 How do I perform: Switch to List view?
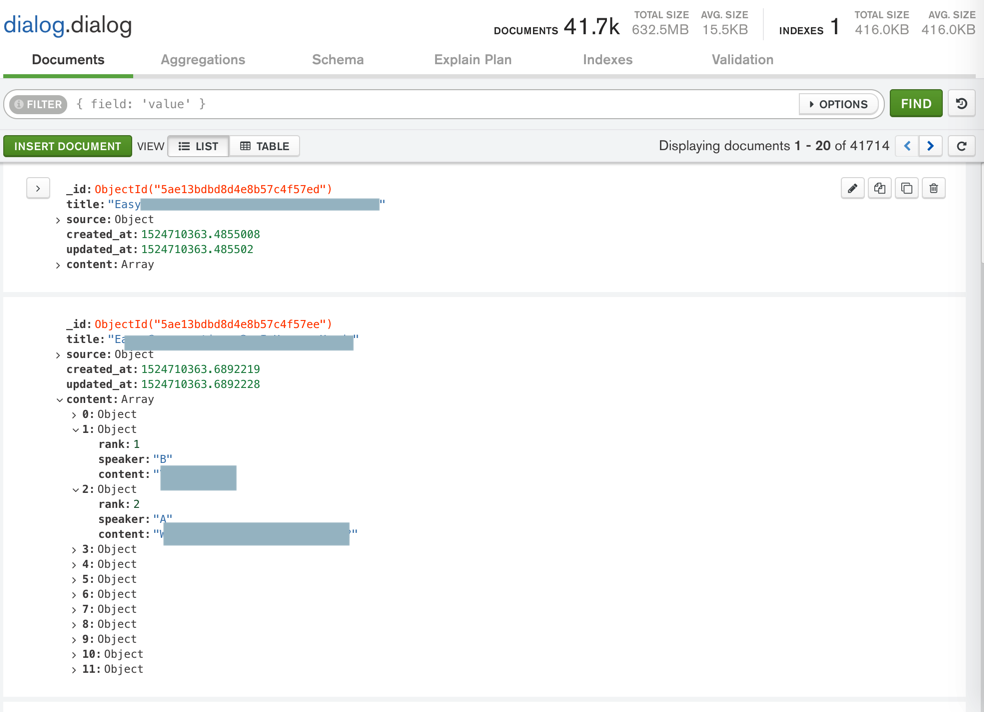click(198, 146)
